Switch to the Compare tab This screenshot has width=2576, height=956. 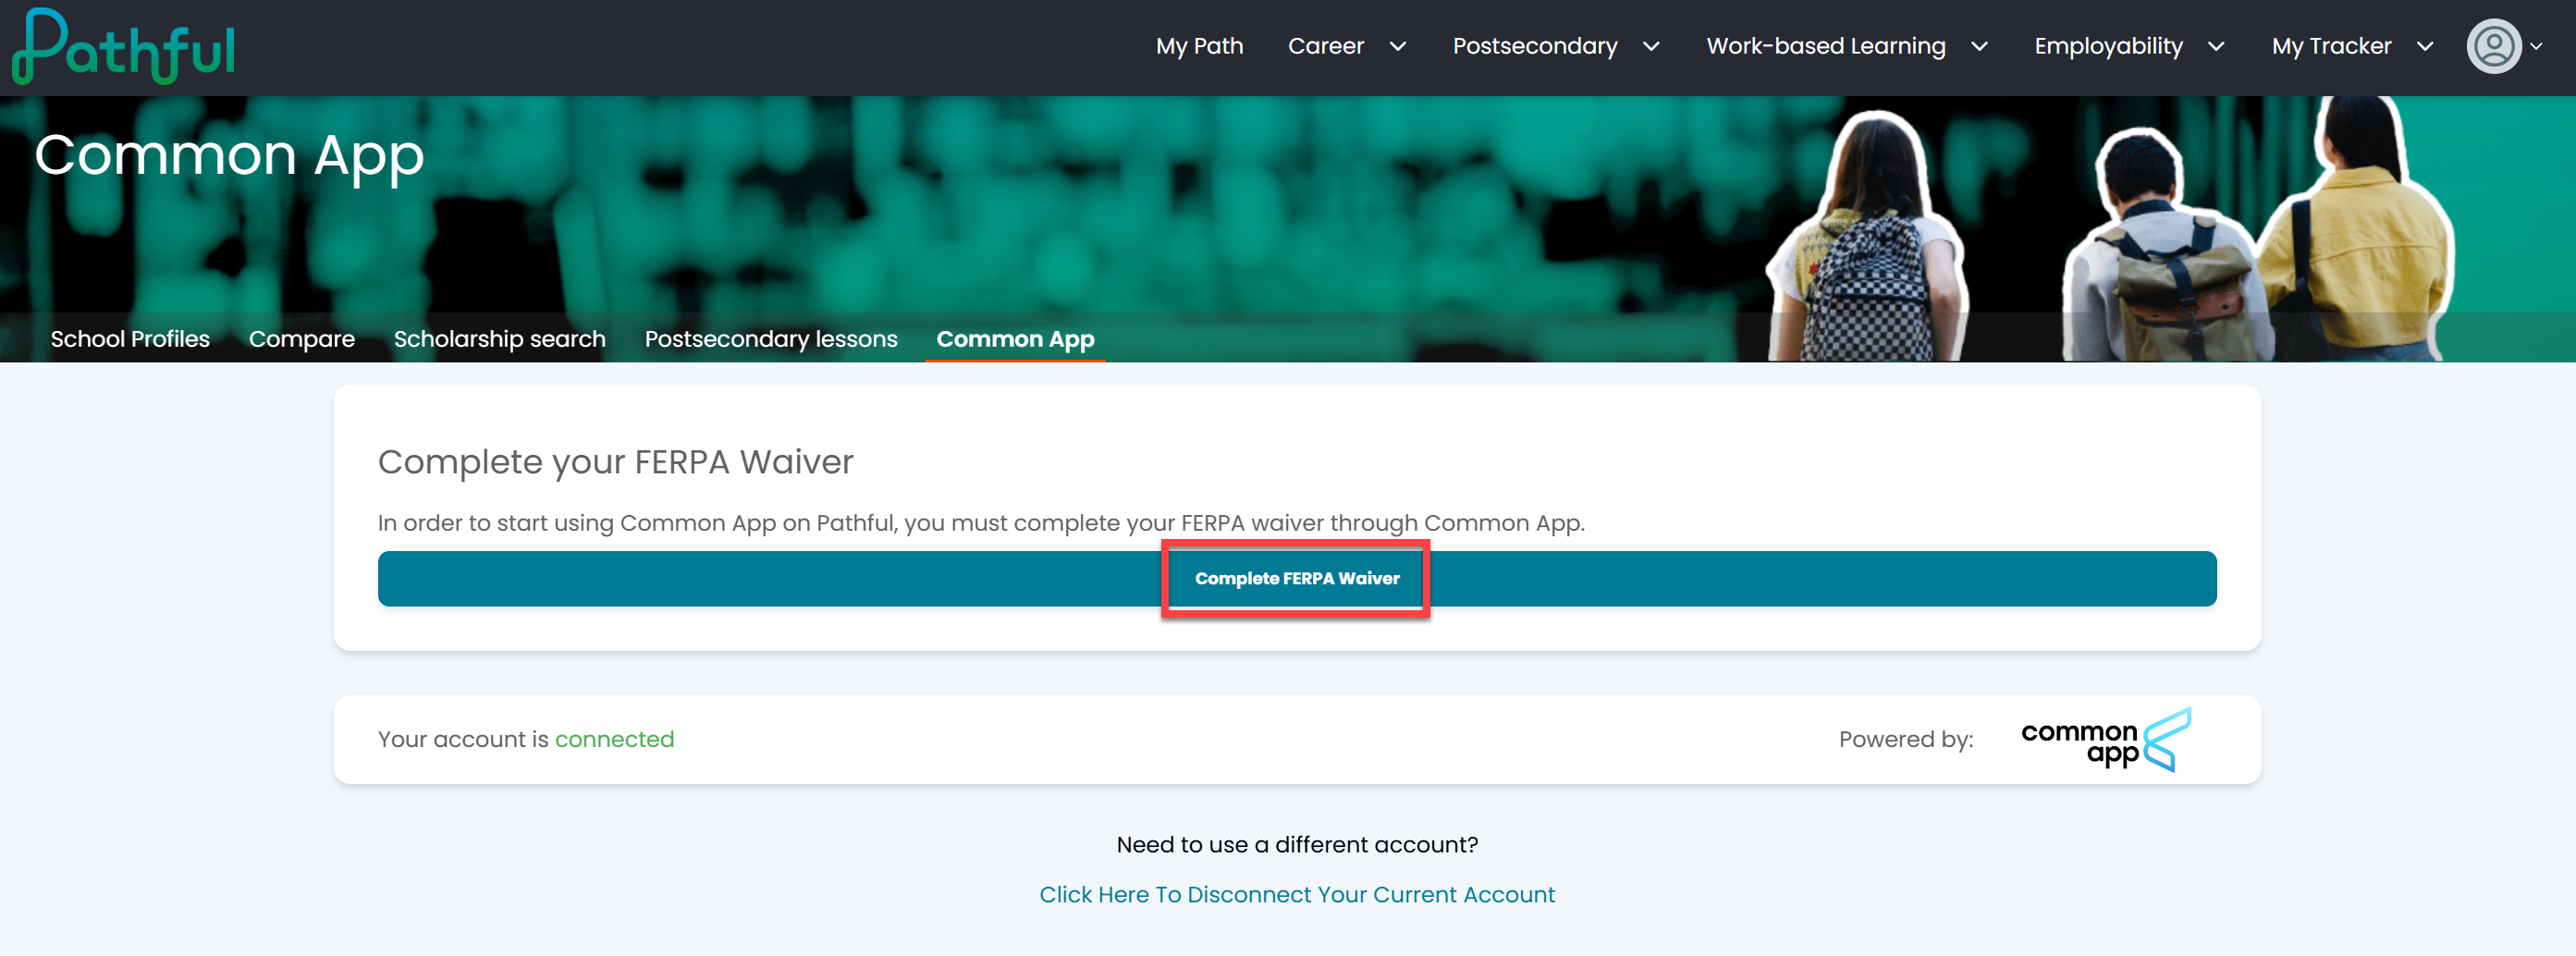[301, 339]
